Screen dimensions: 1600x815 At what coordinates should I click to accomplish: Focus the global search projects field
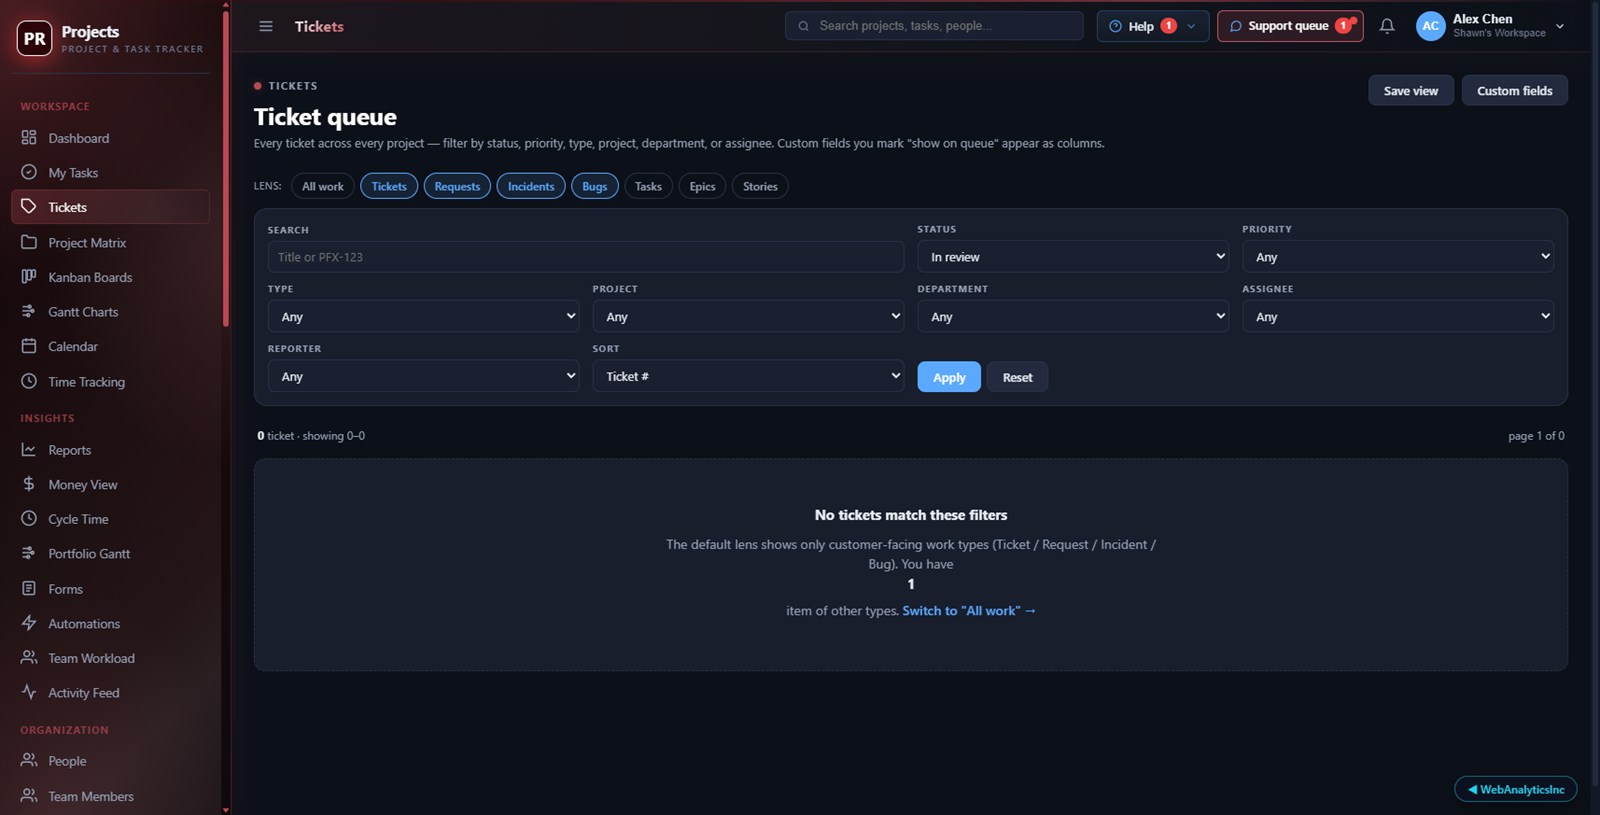point(934,26)
